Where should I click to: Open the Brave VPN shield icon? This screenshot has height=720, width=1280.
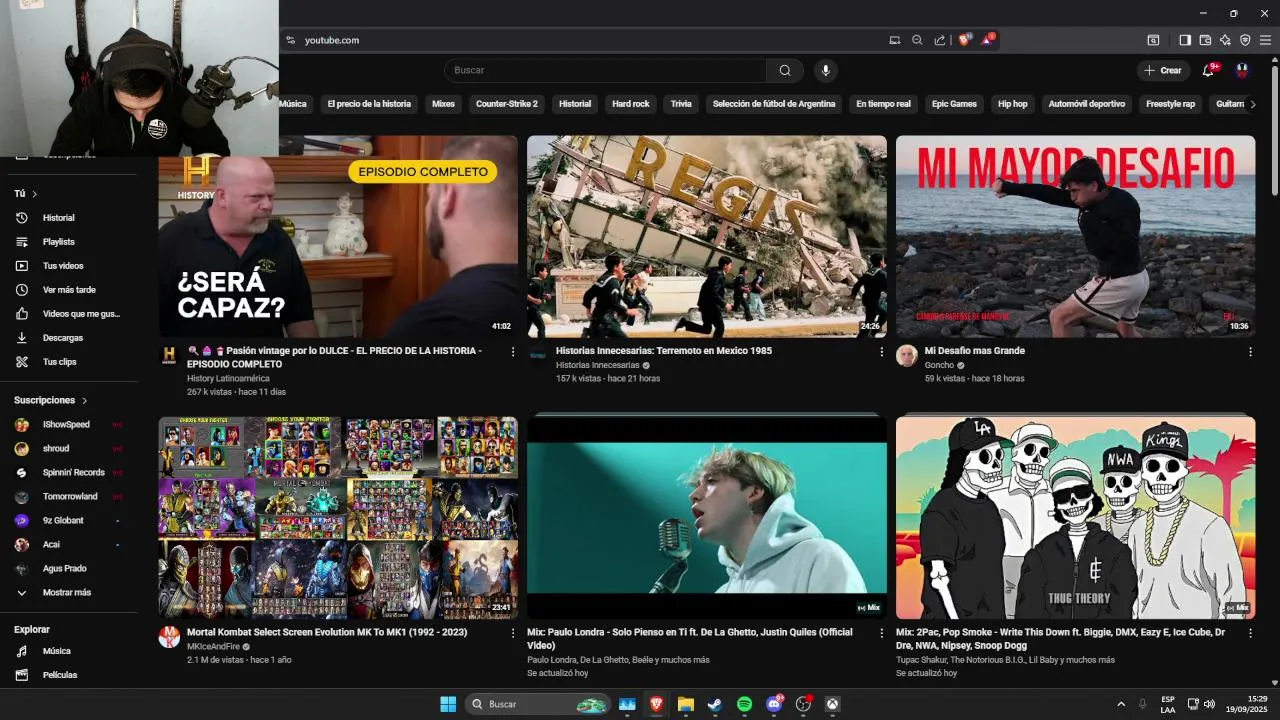[1245, 40]
